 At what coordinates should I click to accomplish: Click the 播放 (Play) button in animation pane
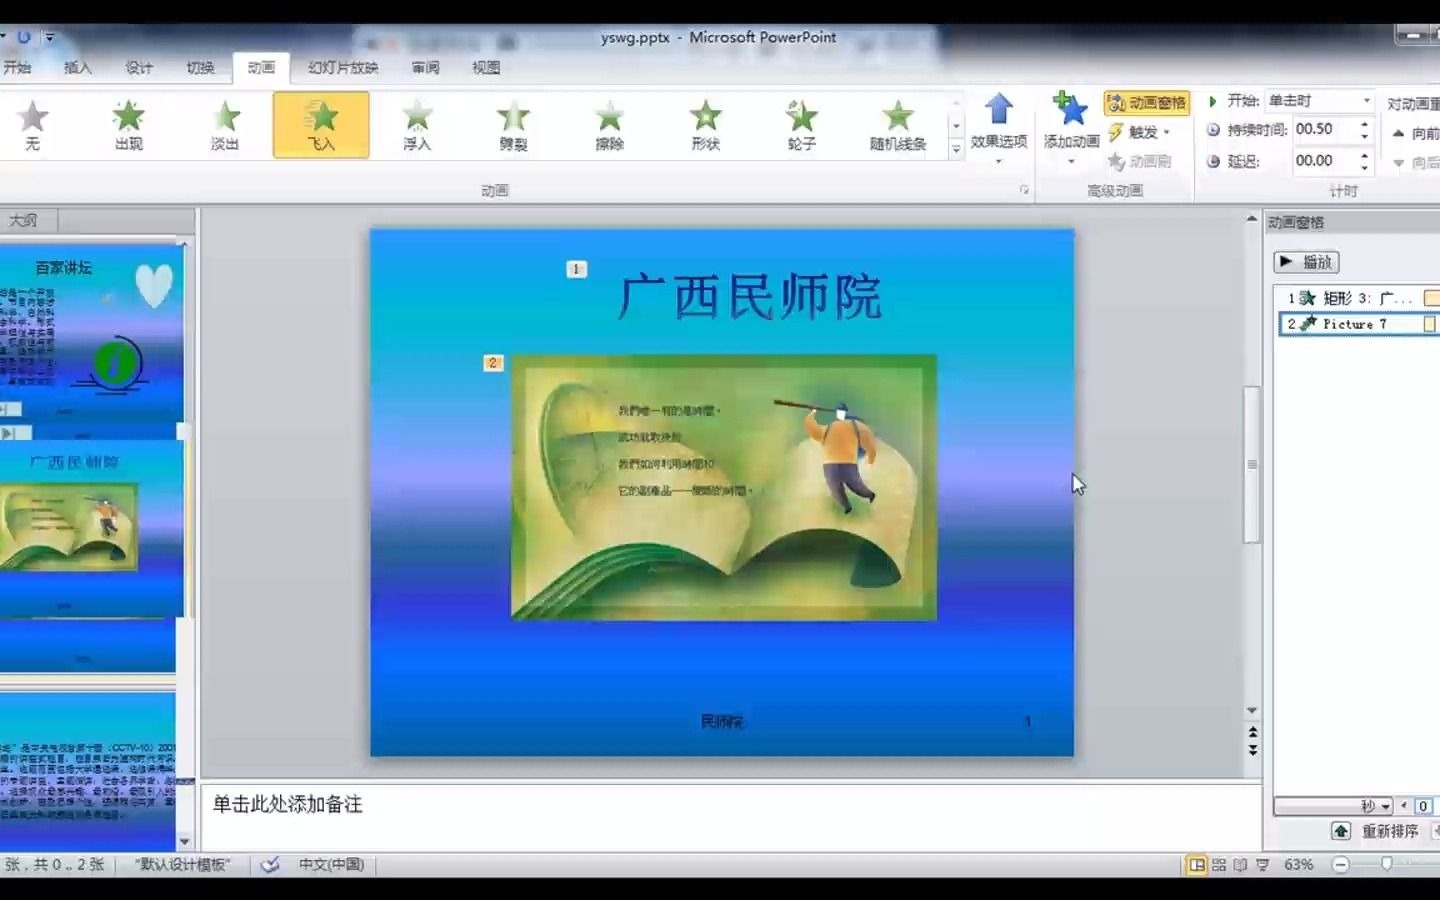1306,262
